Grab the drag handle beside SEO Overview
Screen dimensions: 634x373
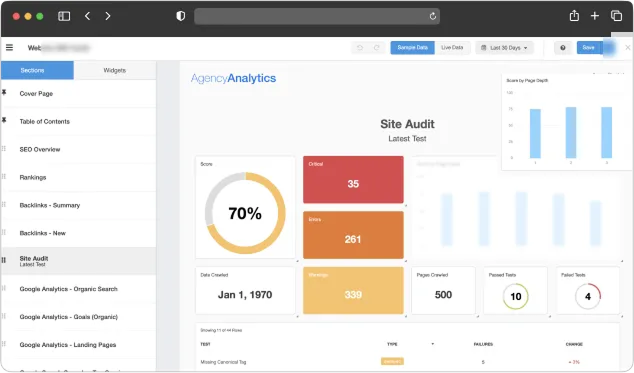(x=4, y=149)
